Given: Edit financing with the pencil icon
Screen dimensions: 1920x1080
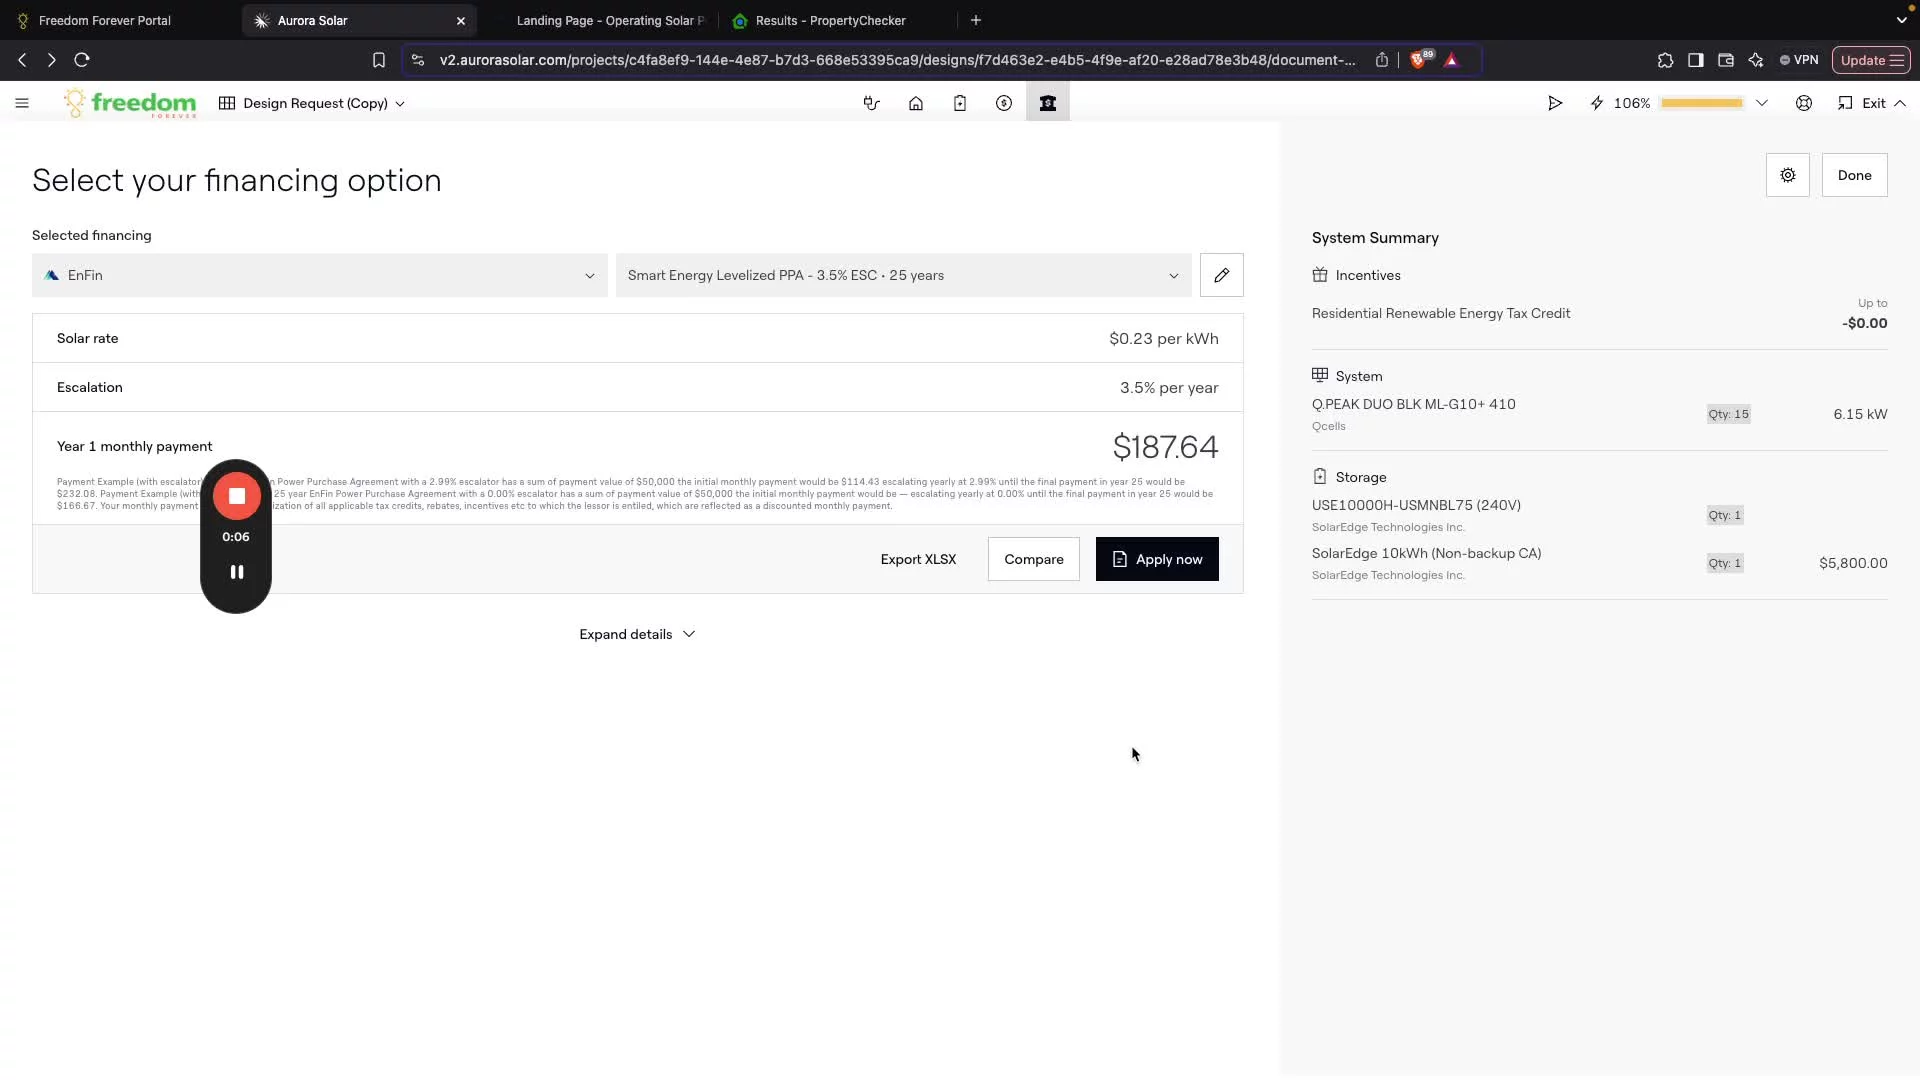Looking at the screenshot, I should point(1222,275).
